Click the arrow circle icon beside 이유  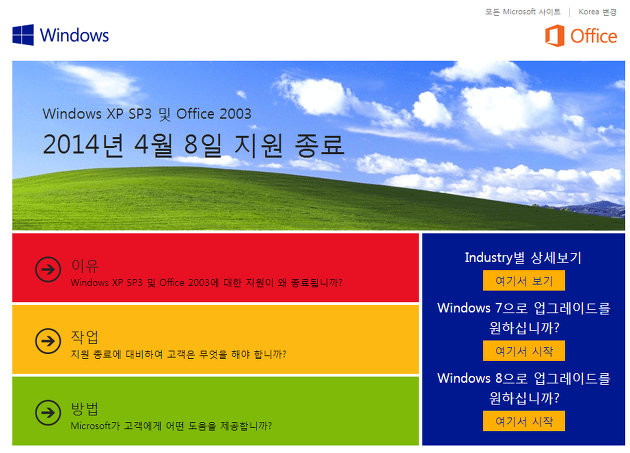48,269
